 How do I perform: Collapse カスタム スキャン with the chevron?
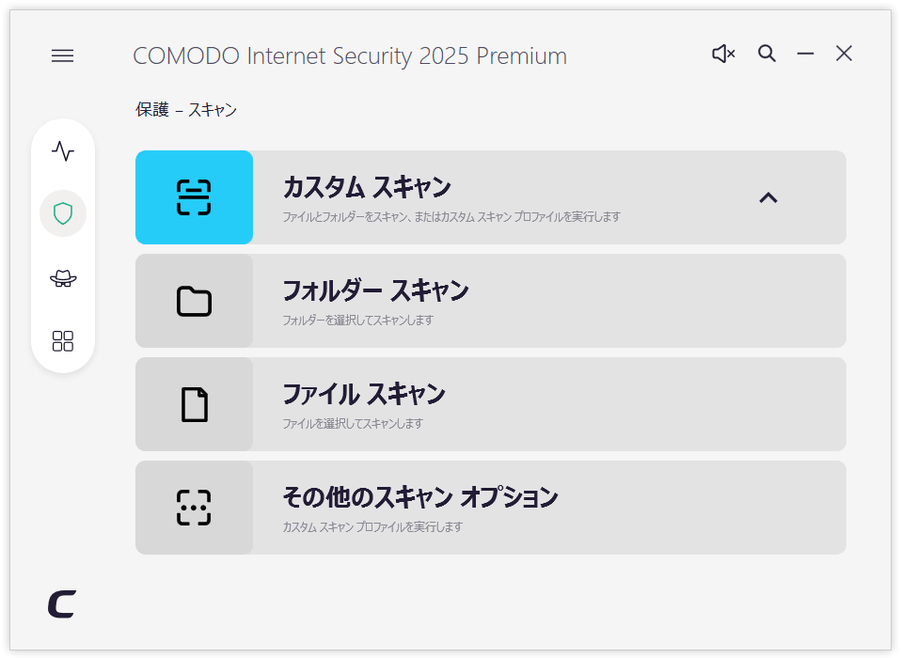768,198
